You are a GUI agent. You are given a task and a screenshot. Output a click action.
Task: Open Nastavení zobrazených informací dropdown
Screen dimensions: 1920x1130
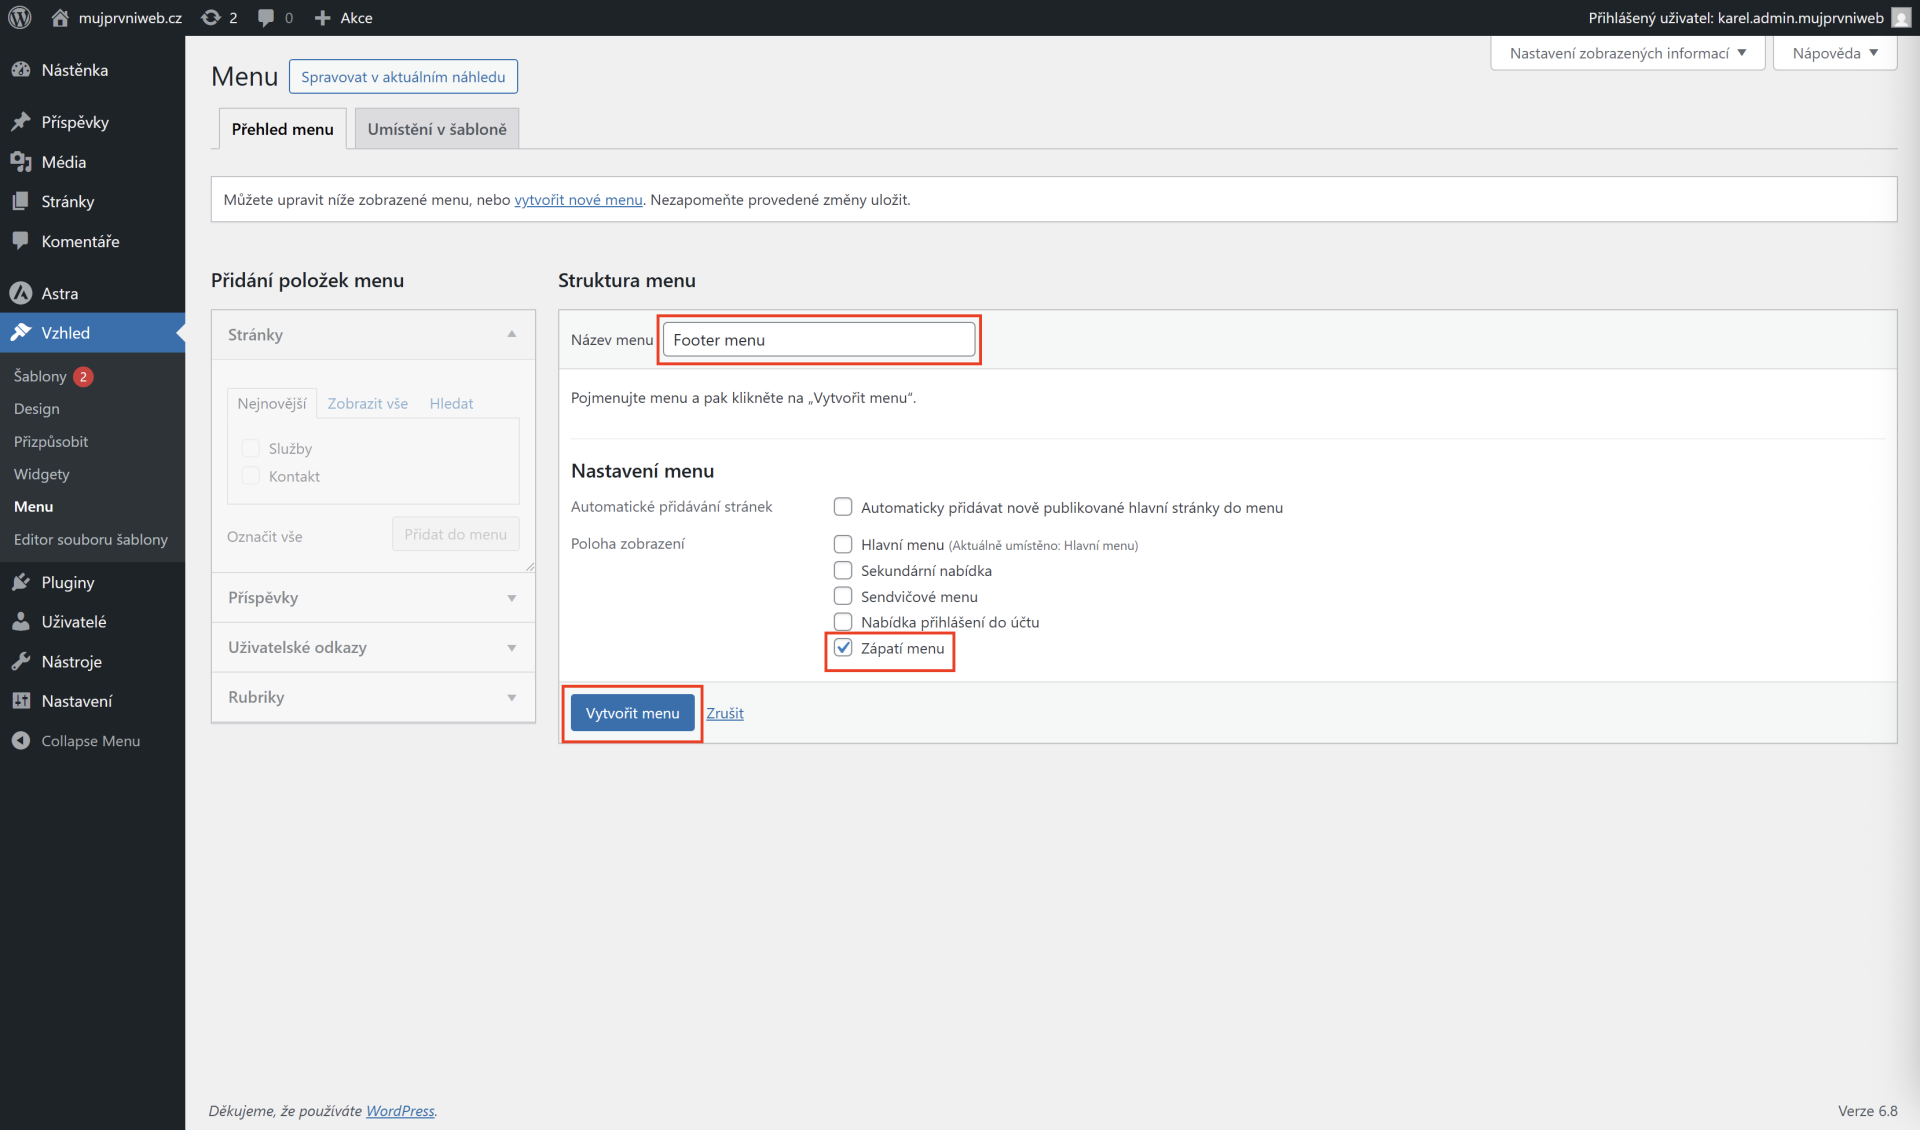click(x=1627, y=53)
